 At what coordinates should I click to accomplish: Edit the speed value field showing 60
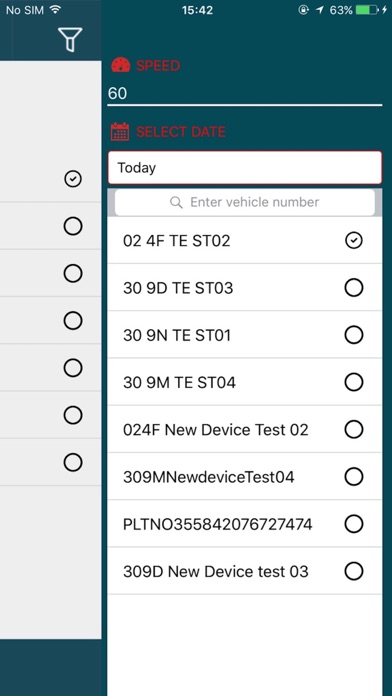coord(245,94)
